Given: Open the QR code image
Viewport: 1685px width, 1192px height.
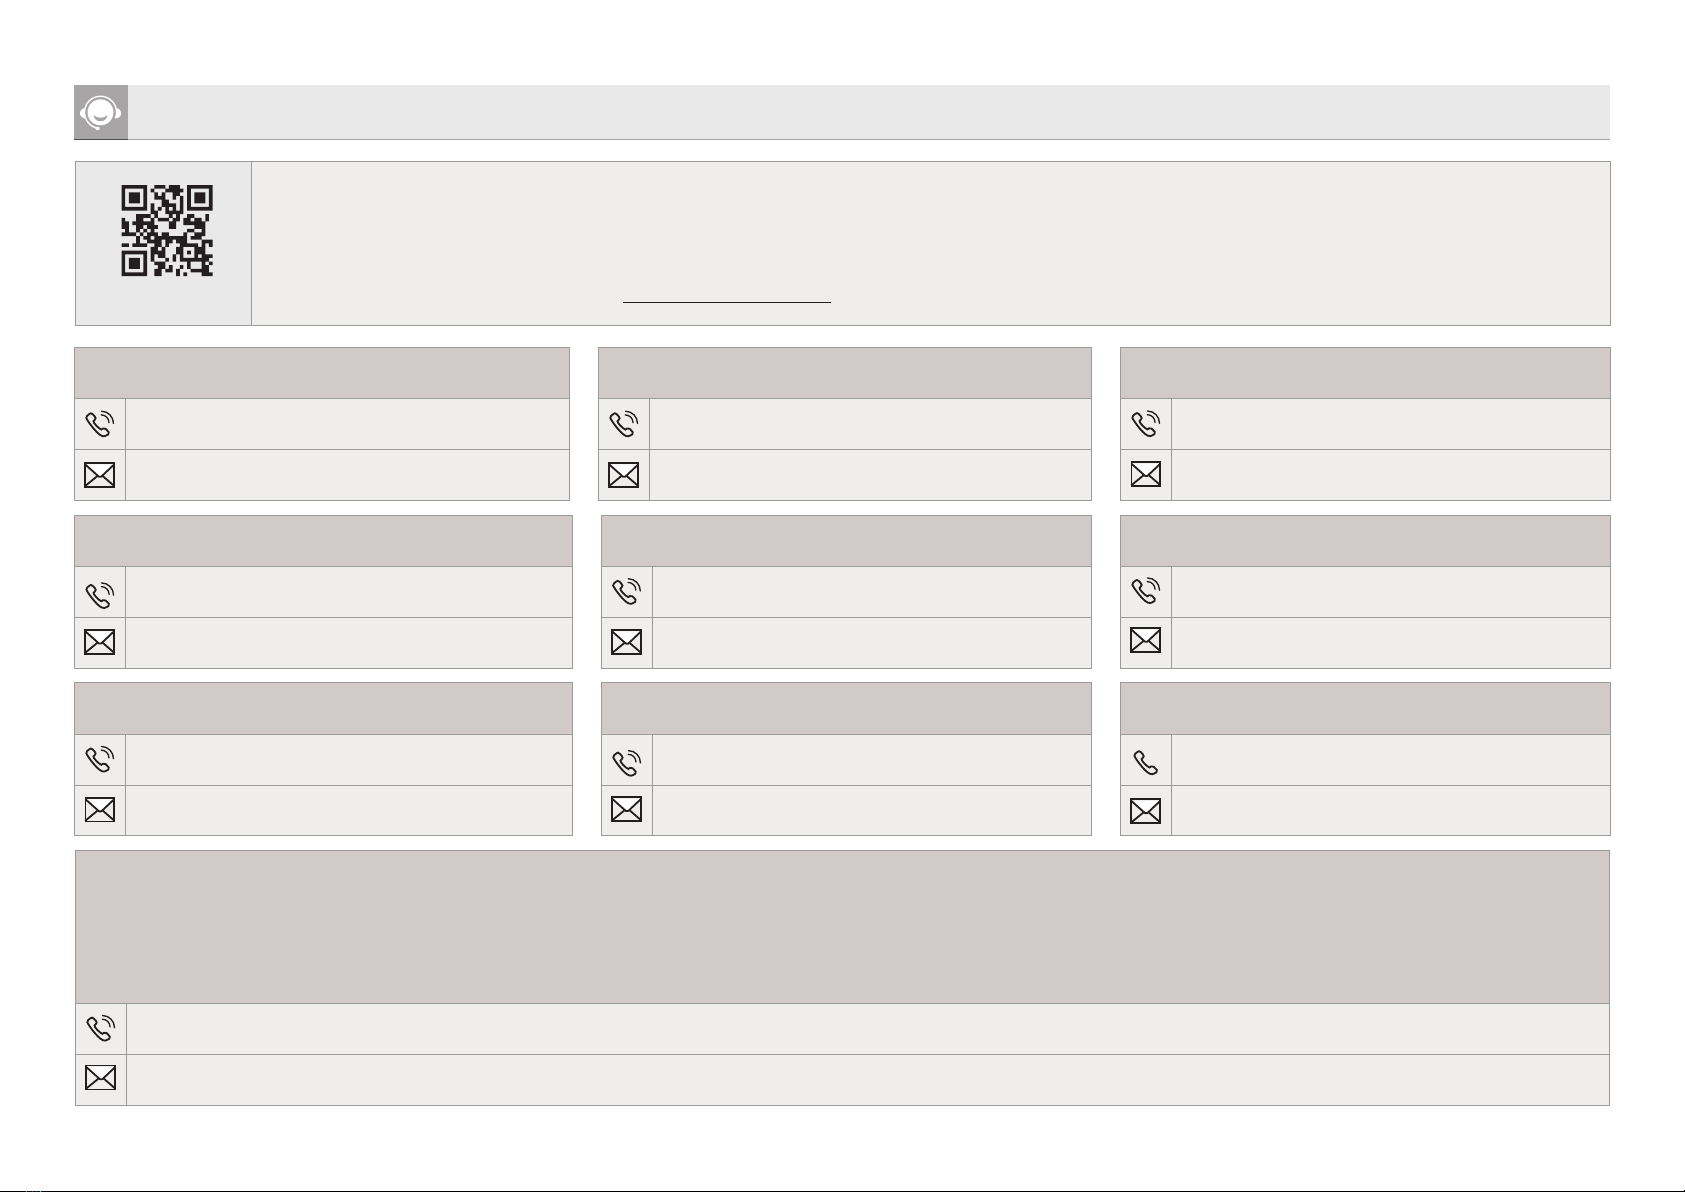Looking at the screenshot, I should pyautogui.click(x=167, y=230).
